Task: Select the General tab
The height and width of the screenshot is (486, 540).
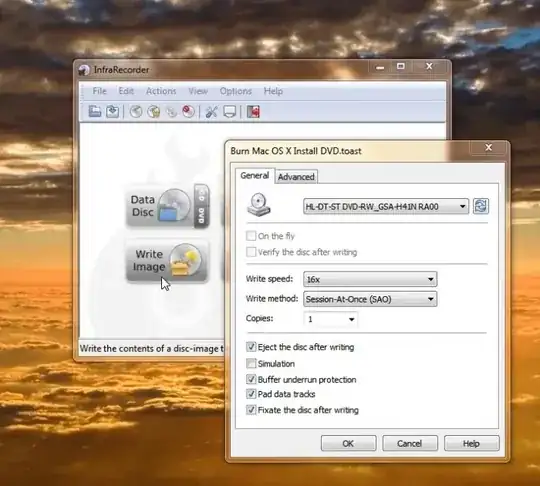Action: click(255, 176)
